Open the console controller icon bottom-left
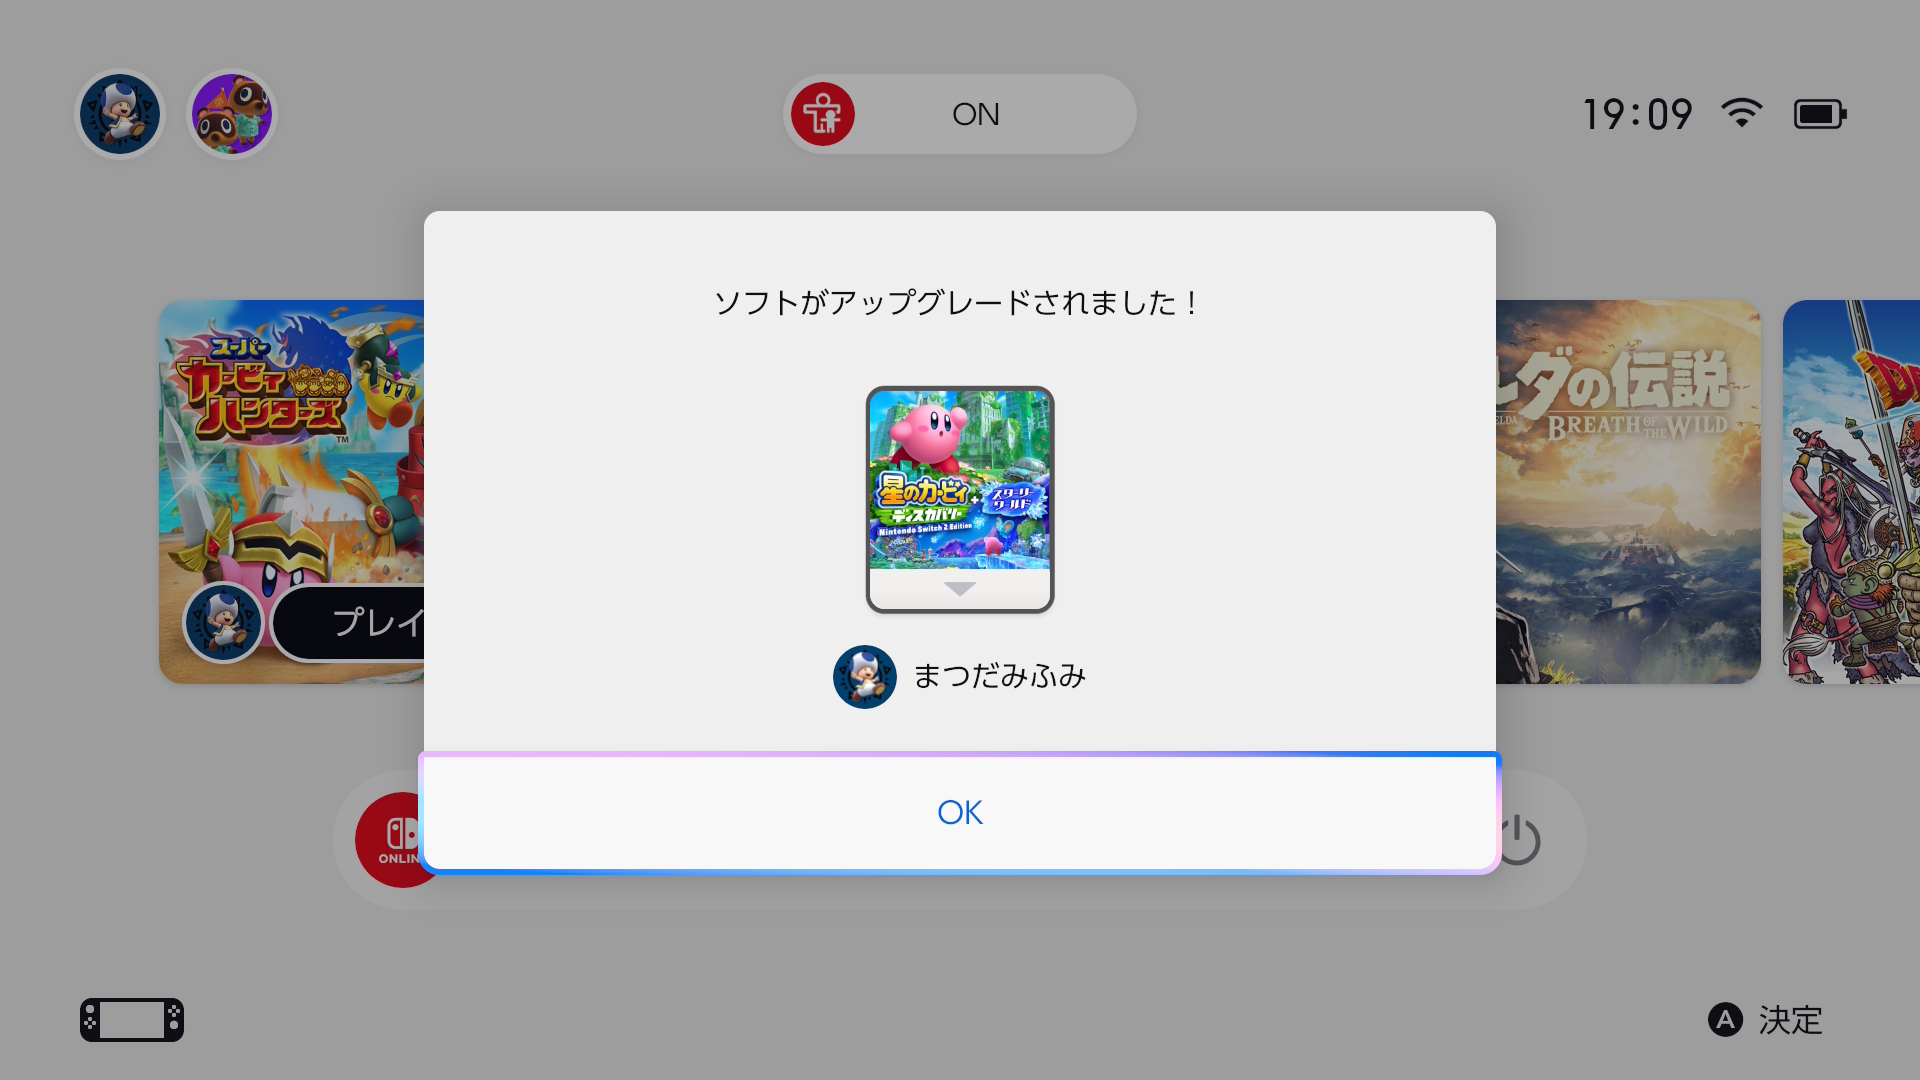This screenshot has height=1080, width=1920. [132, 1020]
